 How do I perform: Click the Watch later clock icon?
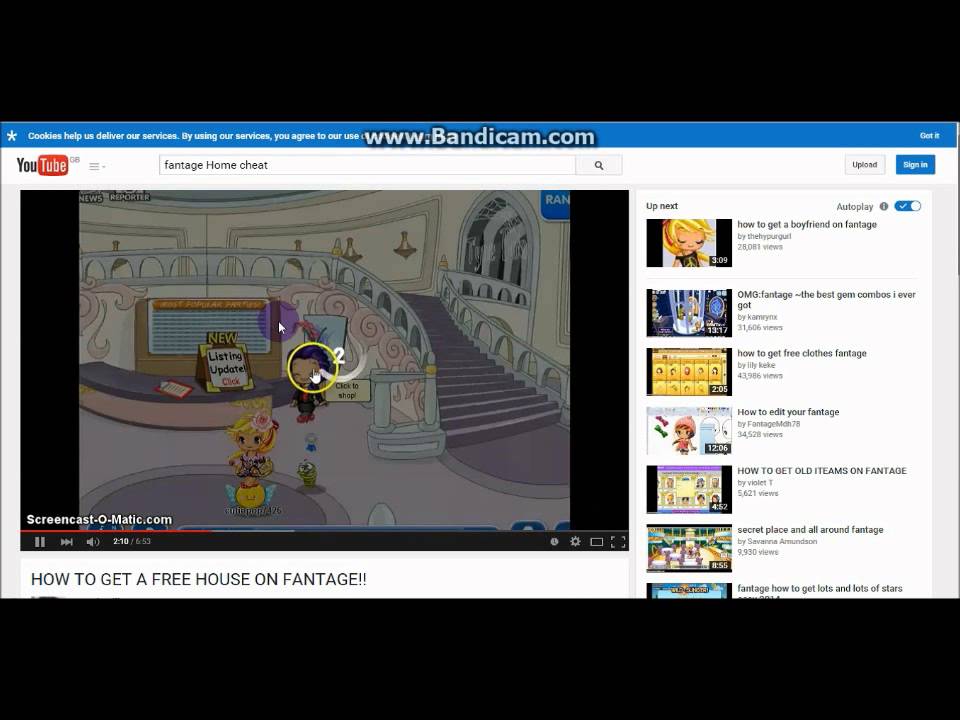pyautogui.click(x=554, y=542)
